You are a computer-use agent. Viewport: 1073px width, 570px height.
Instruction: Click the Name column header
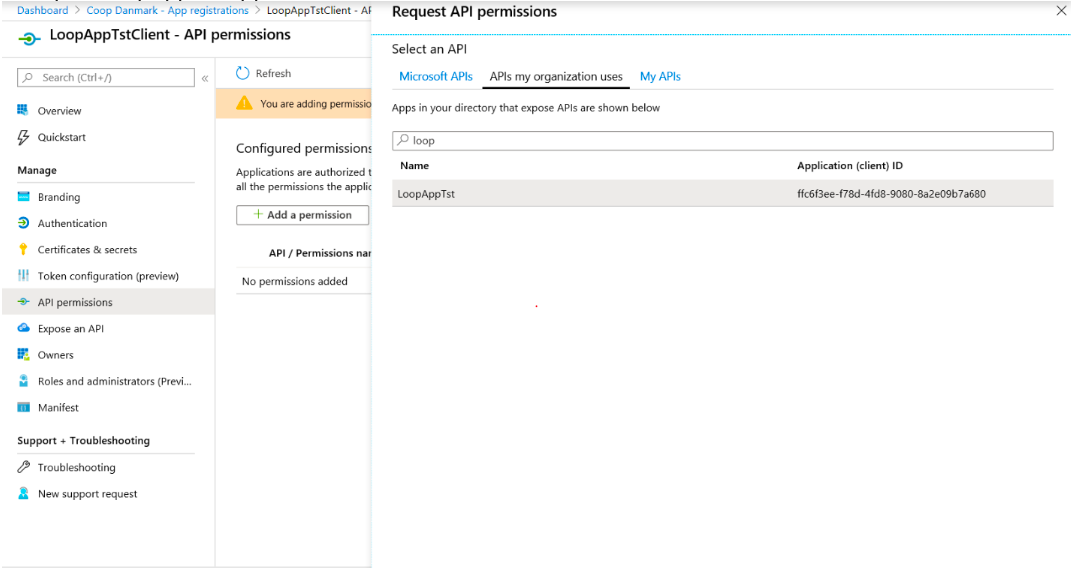coord(415,166)
